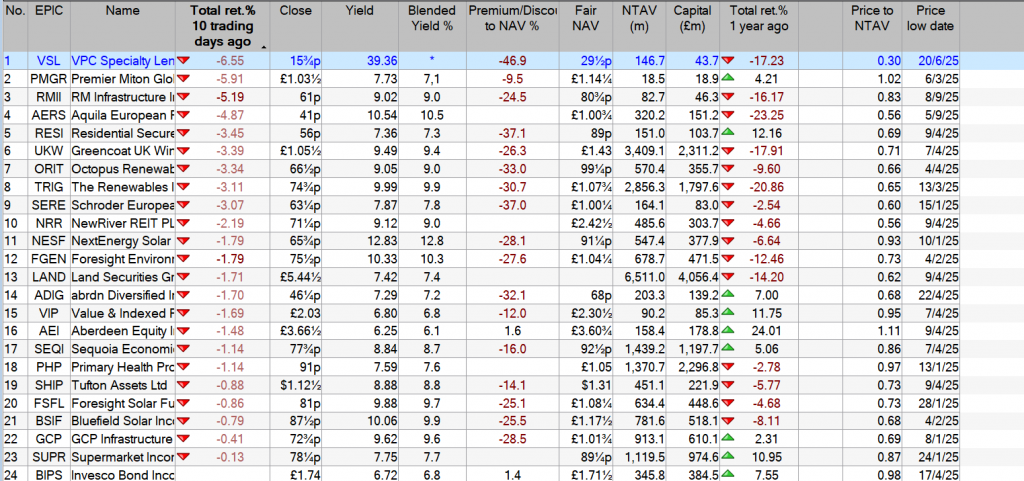Click red down arrow beside UKW -3.39
This screenshot has width=1024, height=481.
coord(183,152)
